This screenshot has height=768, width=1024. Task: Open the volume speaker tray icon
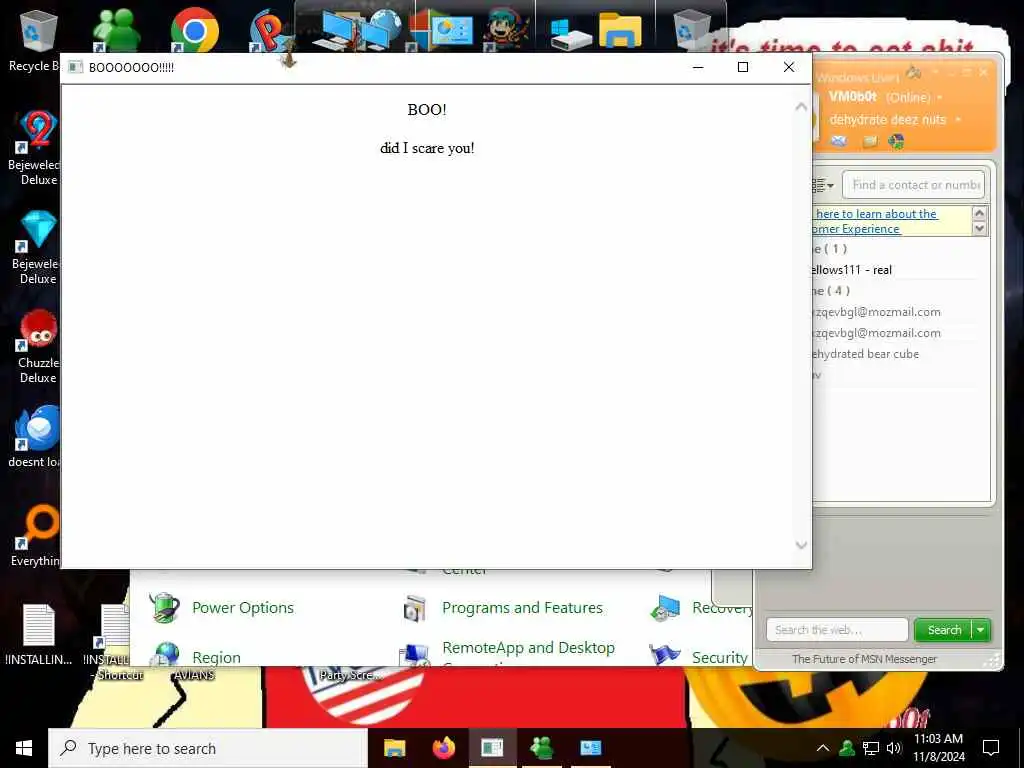tap(894, 748)
